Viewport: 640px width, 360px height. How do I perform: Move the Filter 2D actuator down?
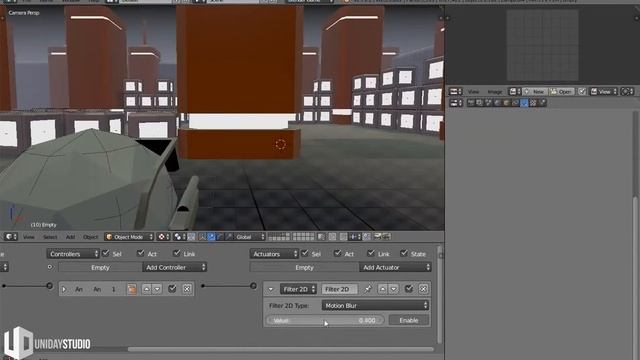click(x=393, y=289)
